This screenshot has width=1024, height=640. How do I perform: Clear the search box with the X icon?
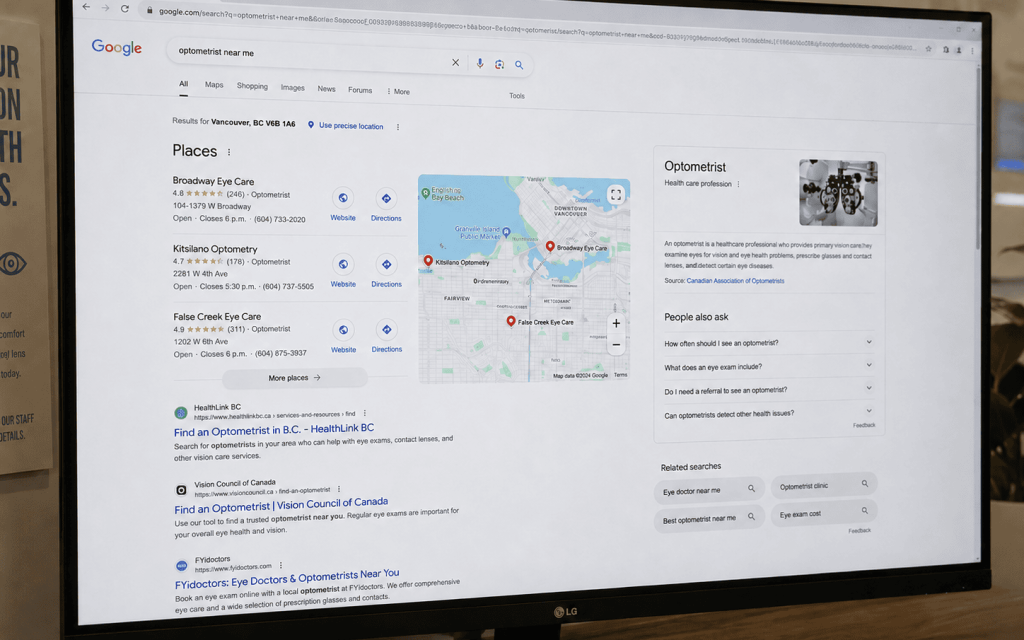coord(455,63)
